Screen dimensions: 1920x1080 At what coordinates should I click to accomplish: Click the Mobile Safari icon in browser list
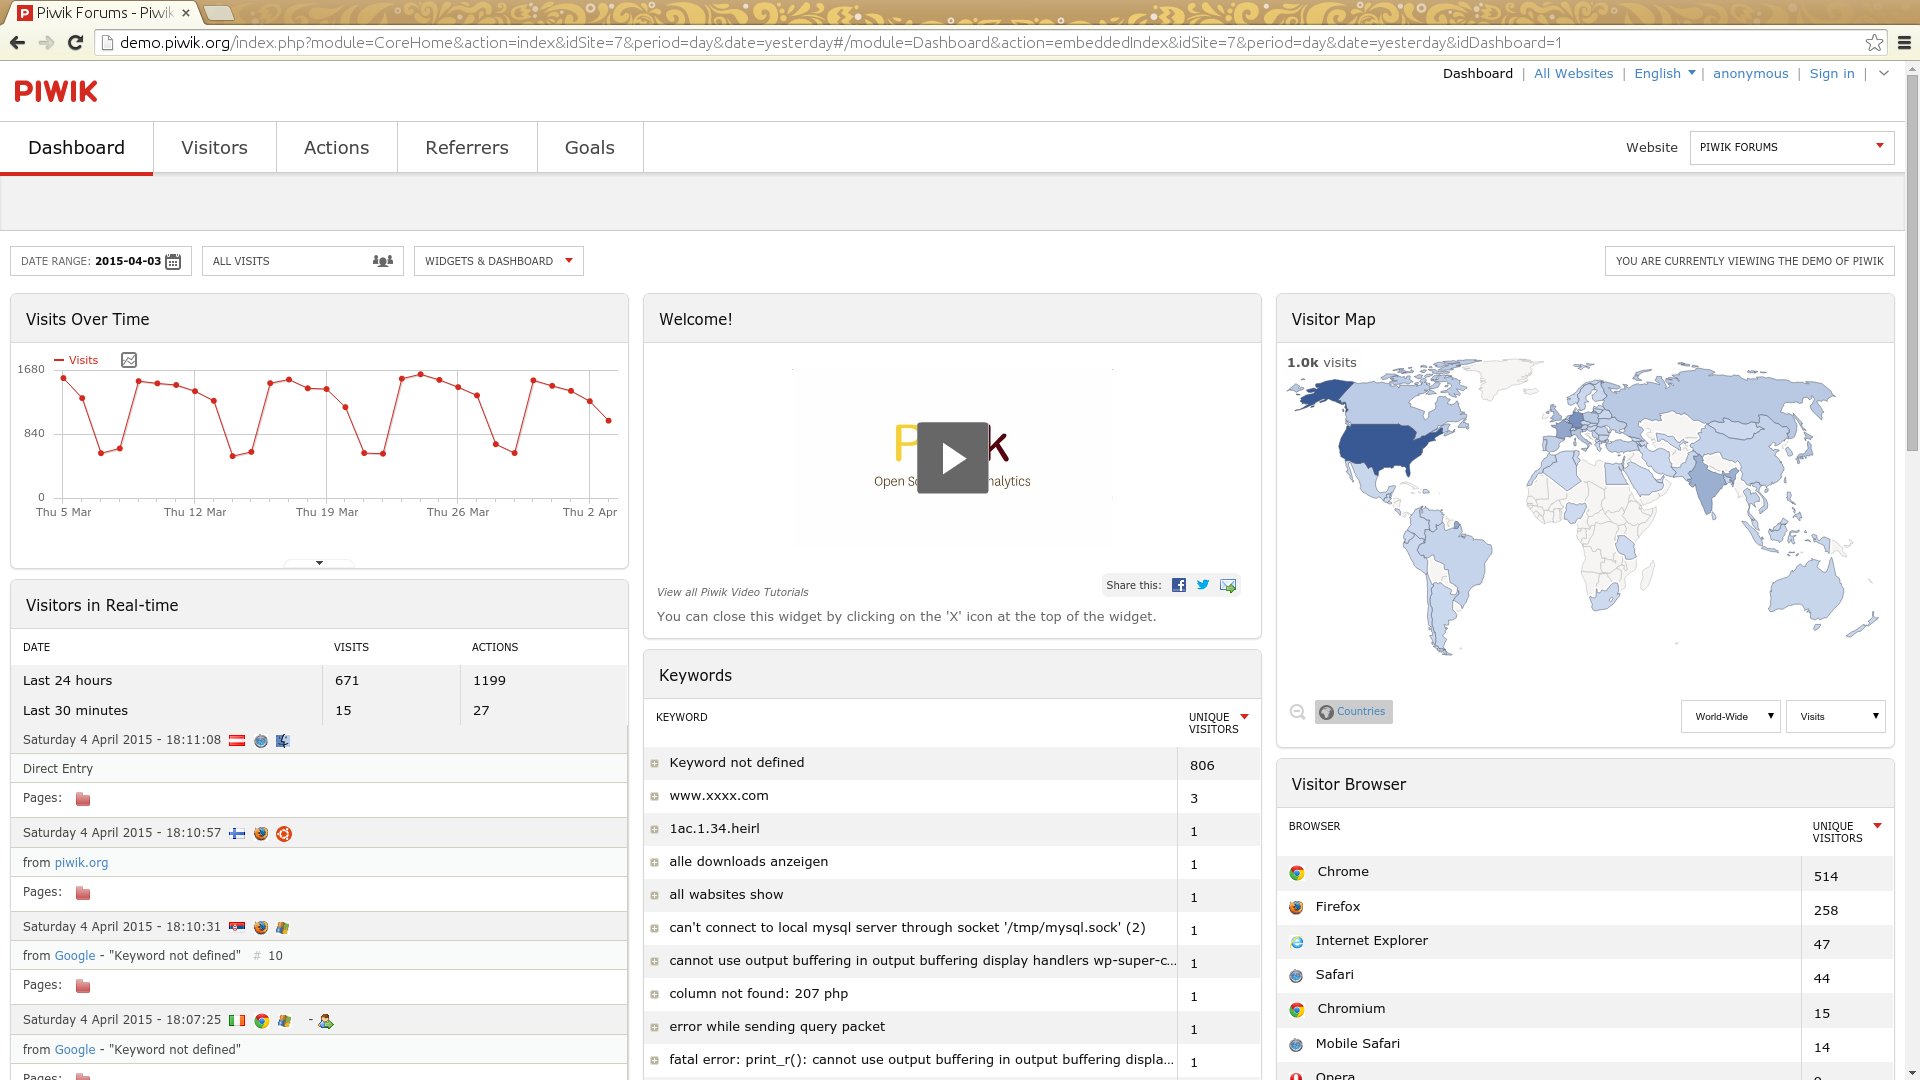click(1296, 1045)
